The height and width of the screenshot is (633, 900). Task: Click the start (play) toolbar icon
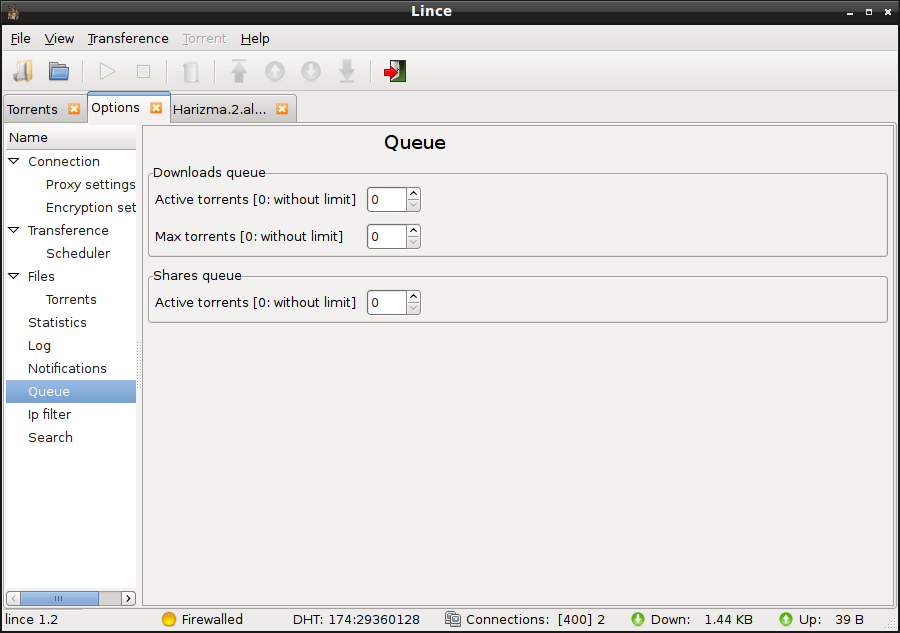pos(107,72)
